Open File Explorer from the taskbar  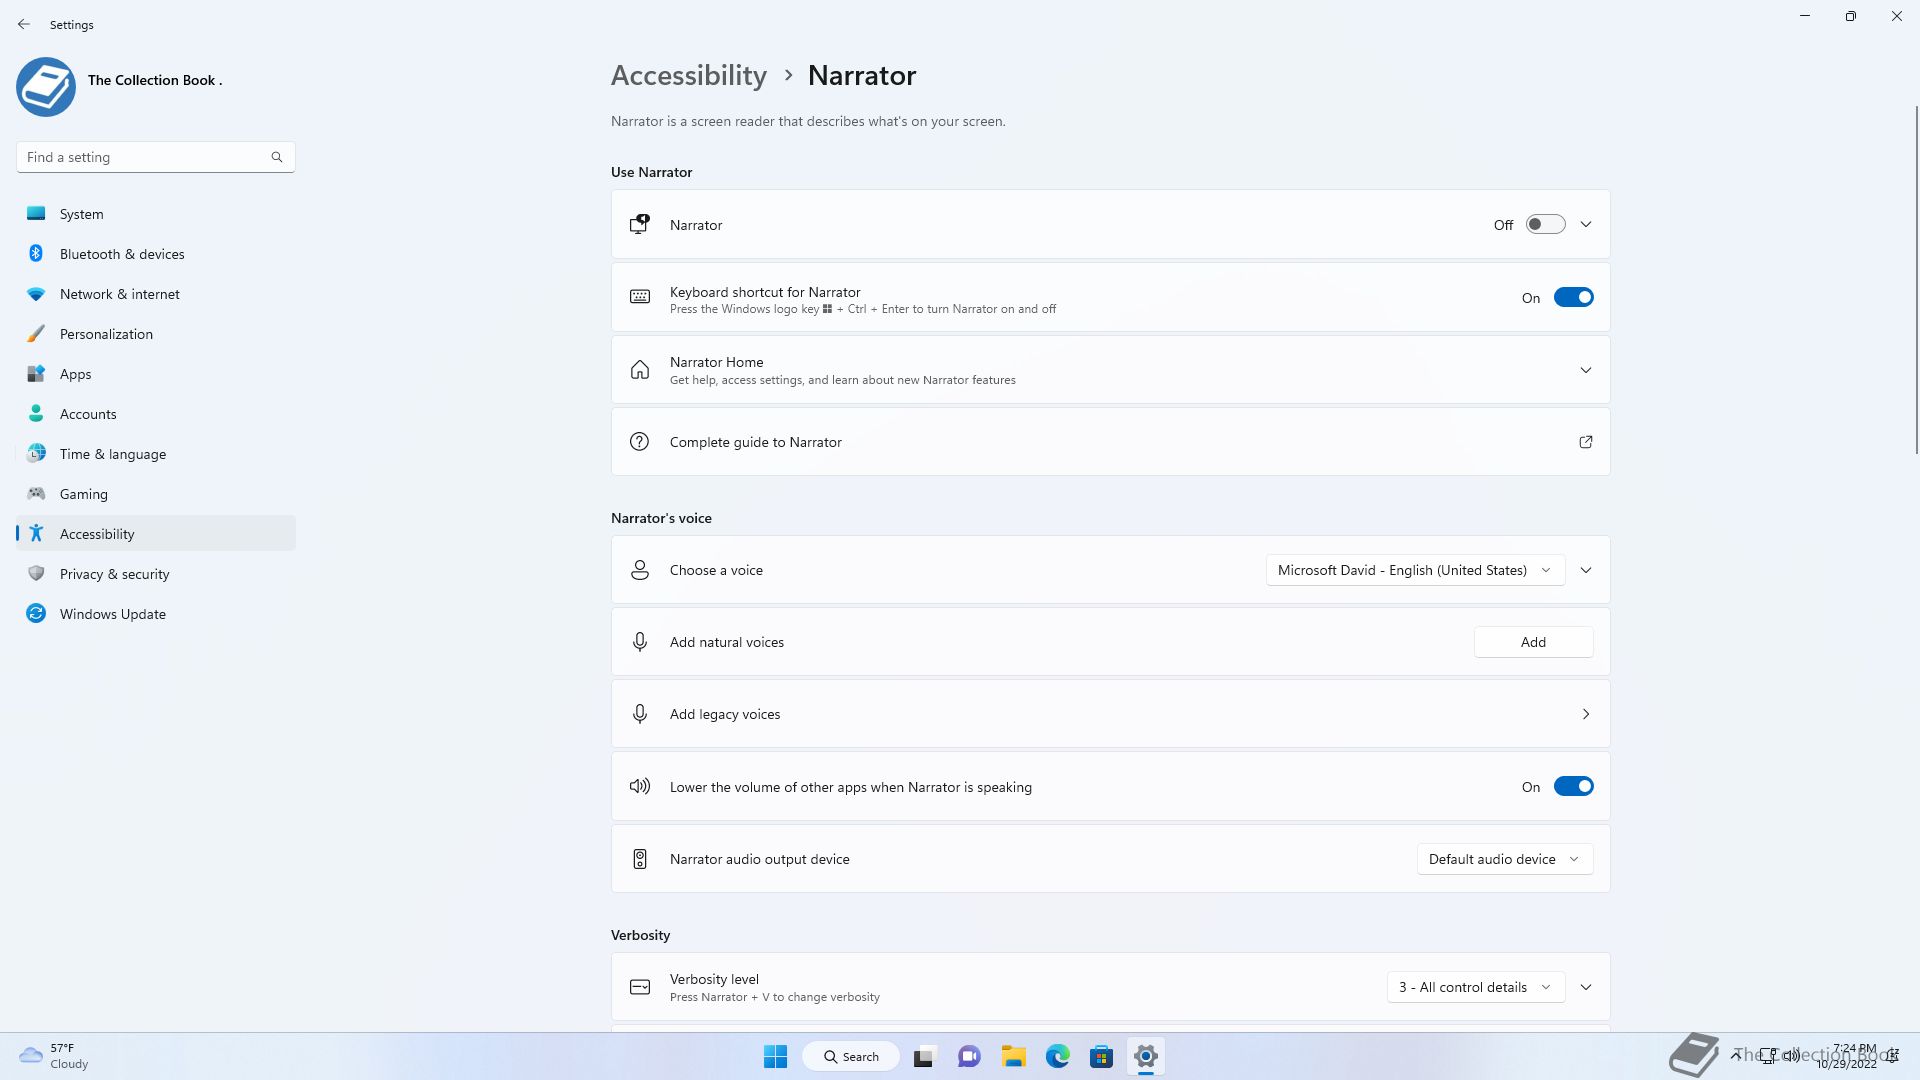(1014, 1056)
